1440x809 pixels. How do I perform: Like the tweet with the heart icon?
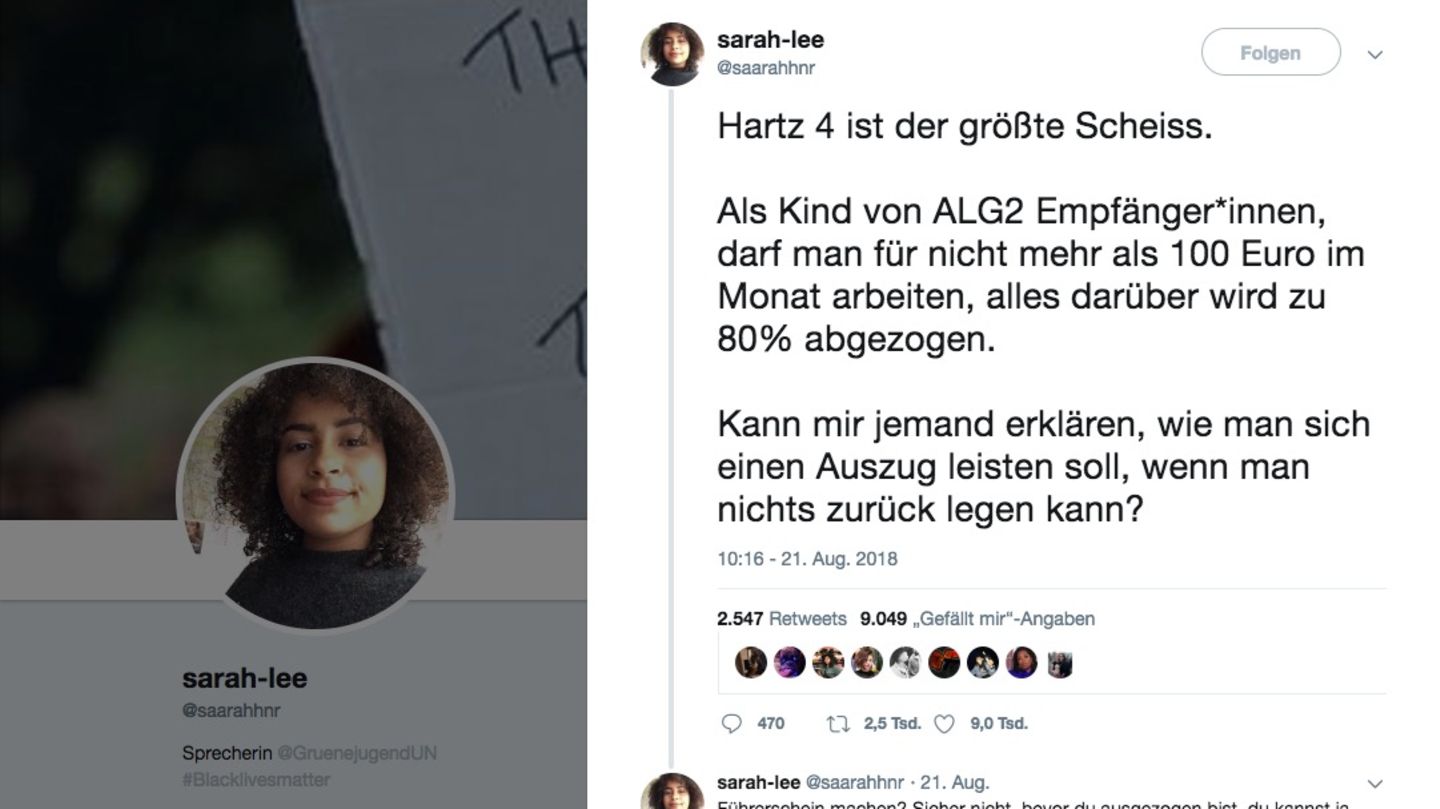[x=944, y=723]
